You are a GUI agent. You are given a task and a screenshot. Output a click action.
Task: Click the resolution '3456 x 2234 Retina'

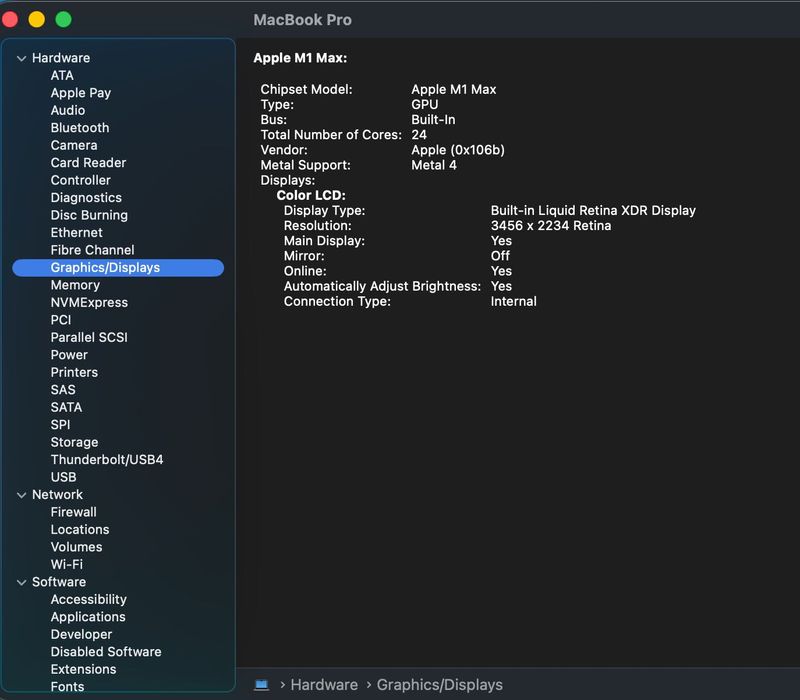(551, 226)
